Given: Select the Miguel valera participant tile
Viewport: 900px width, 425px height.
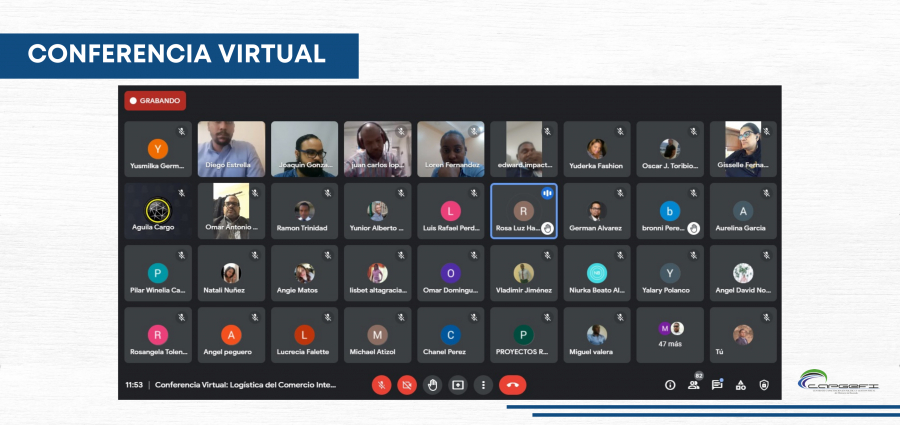Looking at the screenshot, I should [597, 335].
